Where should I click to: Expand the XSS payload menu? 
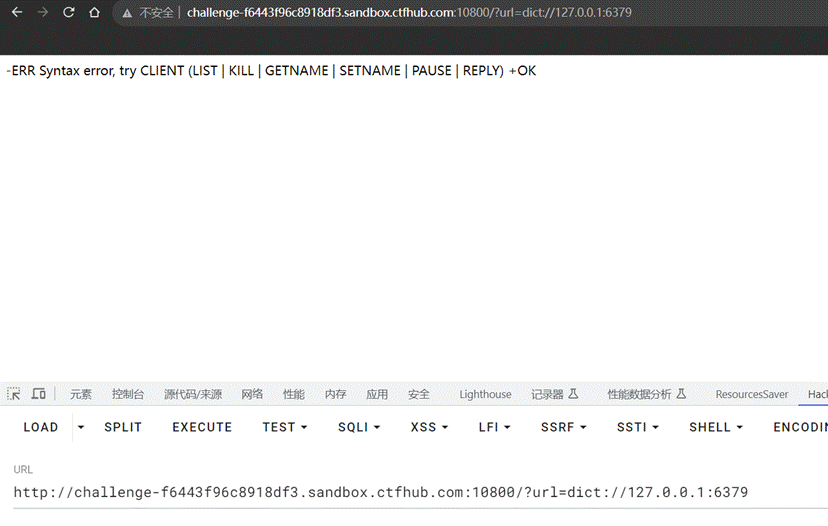pos(429,427)
